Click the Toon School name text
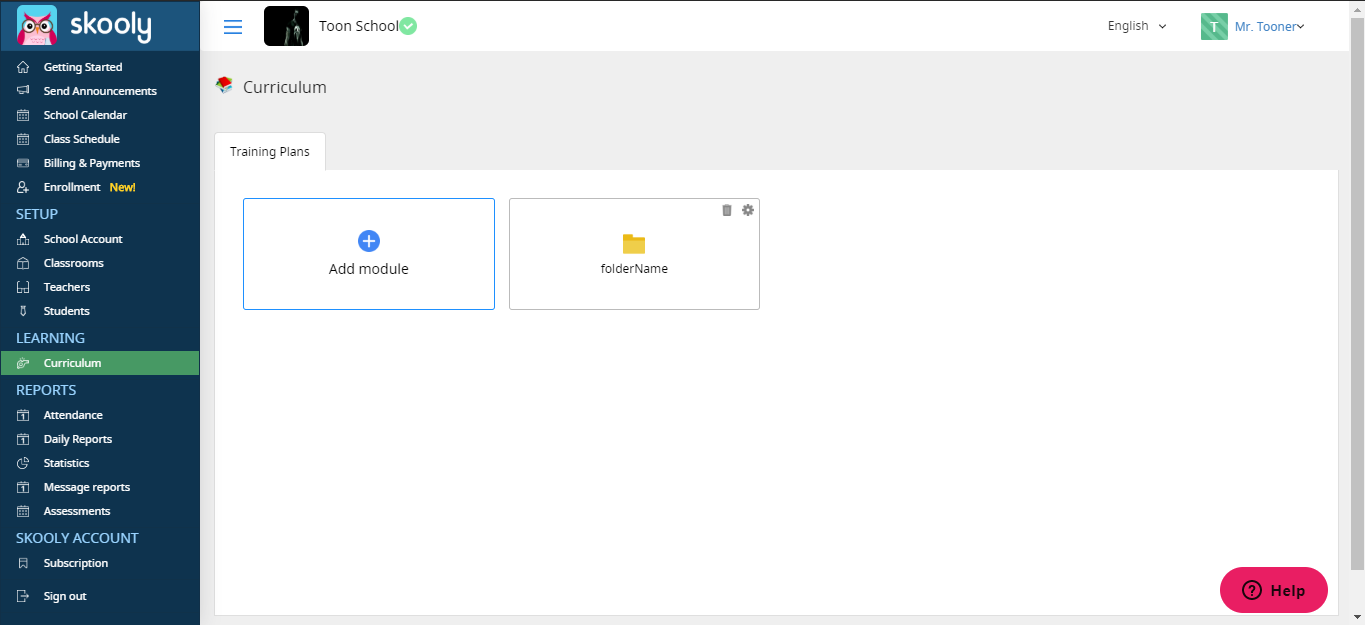1365x625 pixels. point(358,26)
